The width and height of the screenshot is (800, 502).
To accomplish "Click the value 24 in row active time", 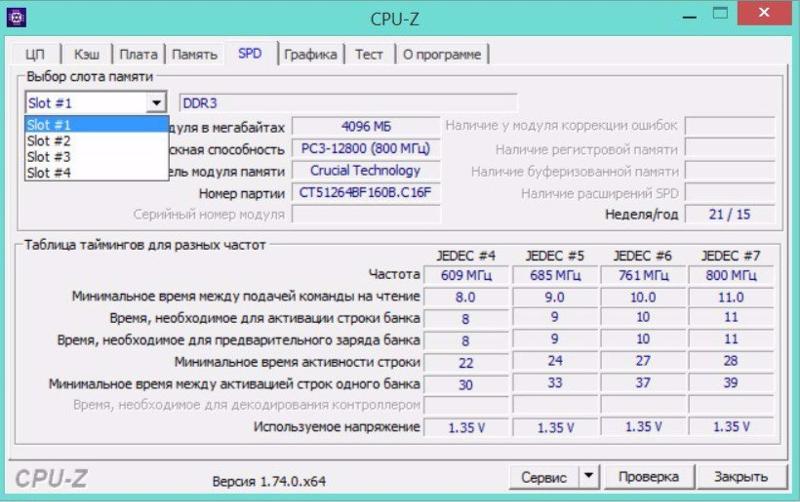I will point(555,361).
